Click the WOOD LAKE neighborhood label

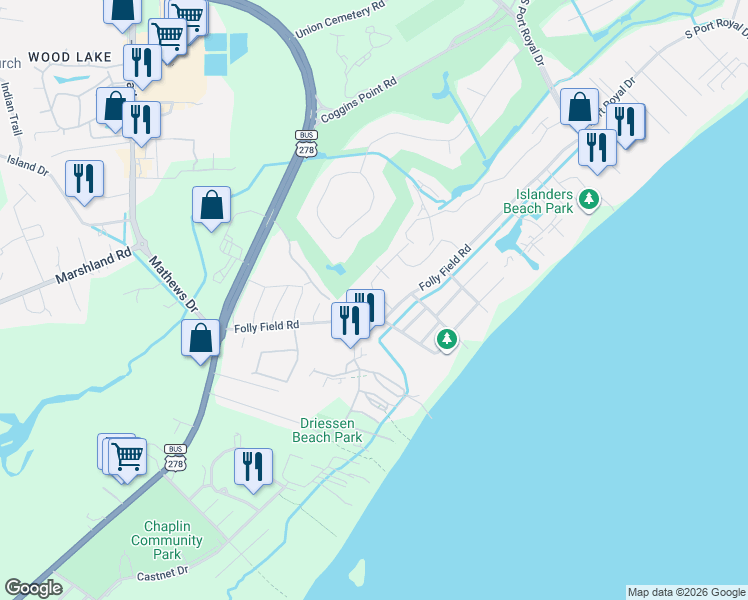[x=70, y=57]
